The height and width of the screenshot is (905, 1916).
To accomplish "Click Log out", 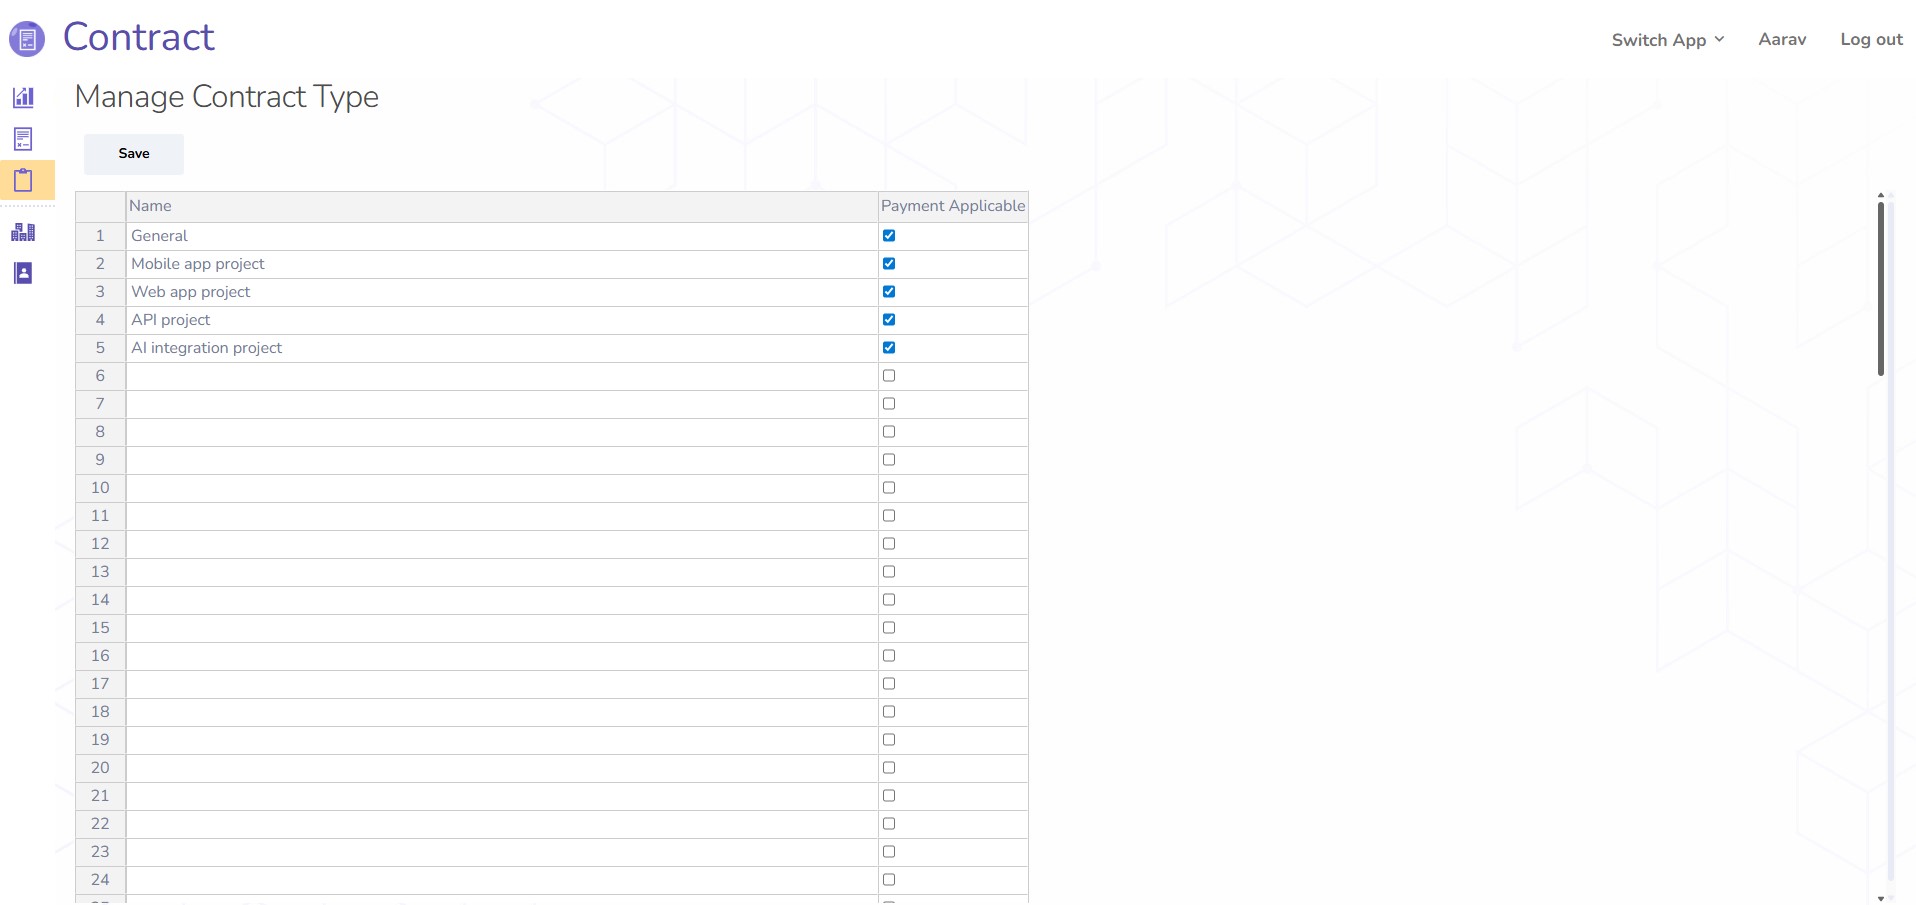I will coord(1871,39).
